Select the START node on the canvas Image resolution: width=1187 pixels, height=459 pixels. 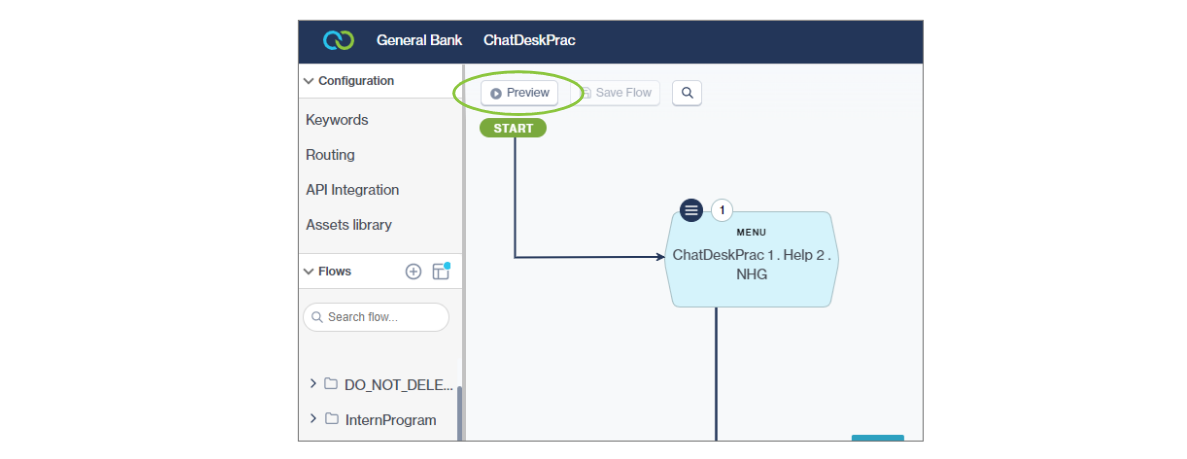(513, 128)
